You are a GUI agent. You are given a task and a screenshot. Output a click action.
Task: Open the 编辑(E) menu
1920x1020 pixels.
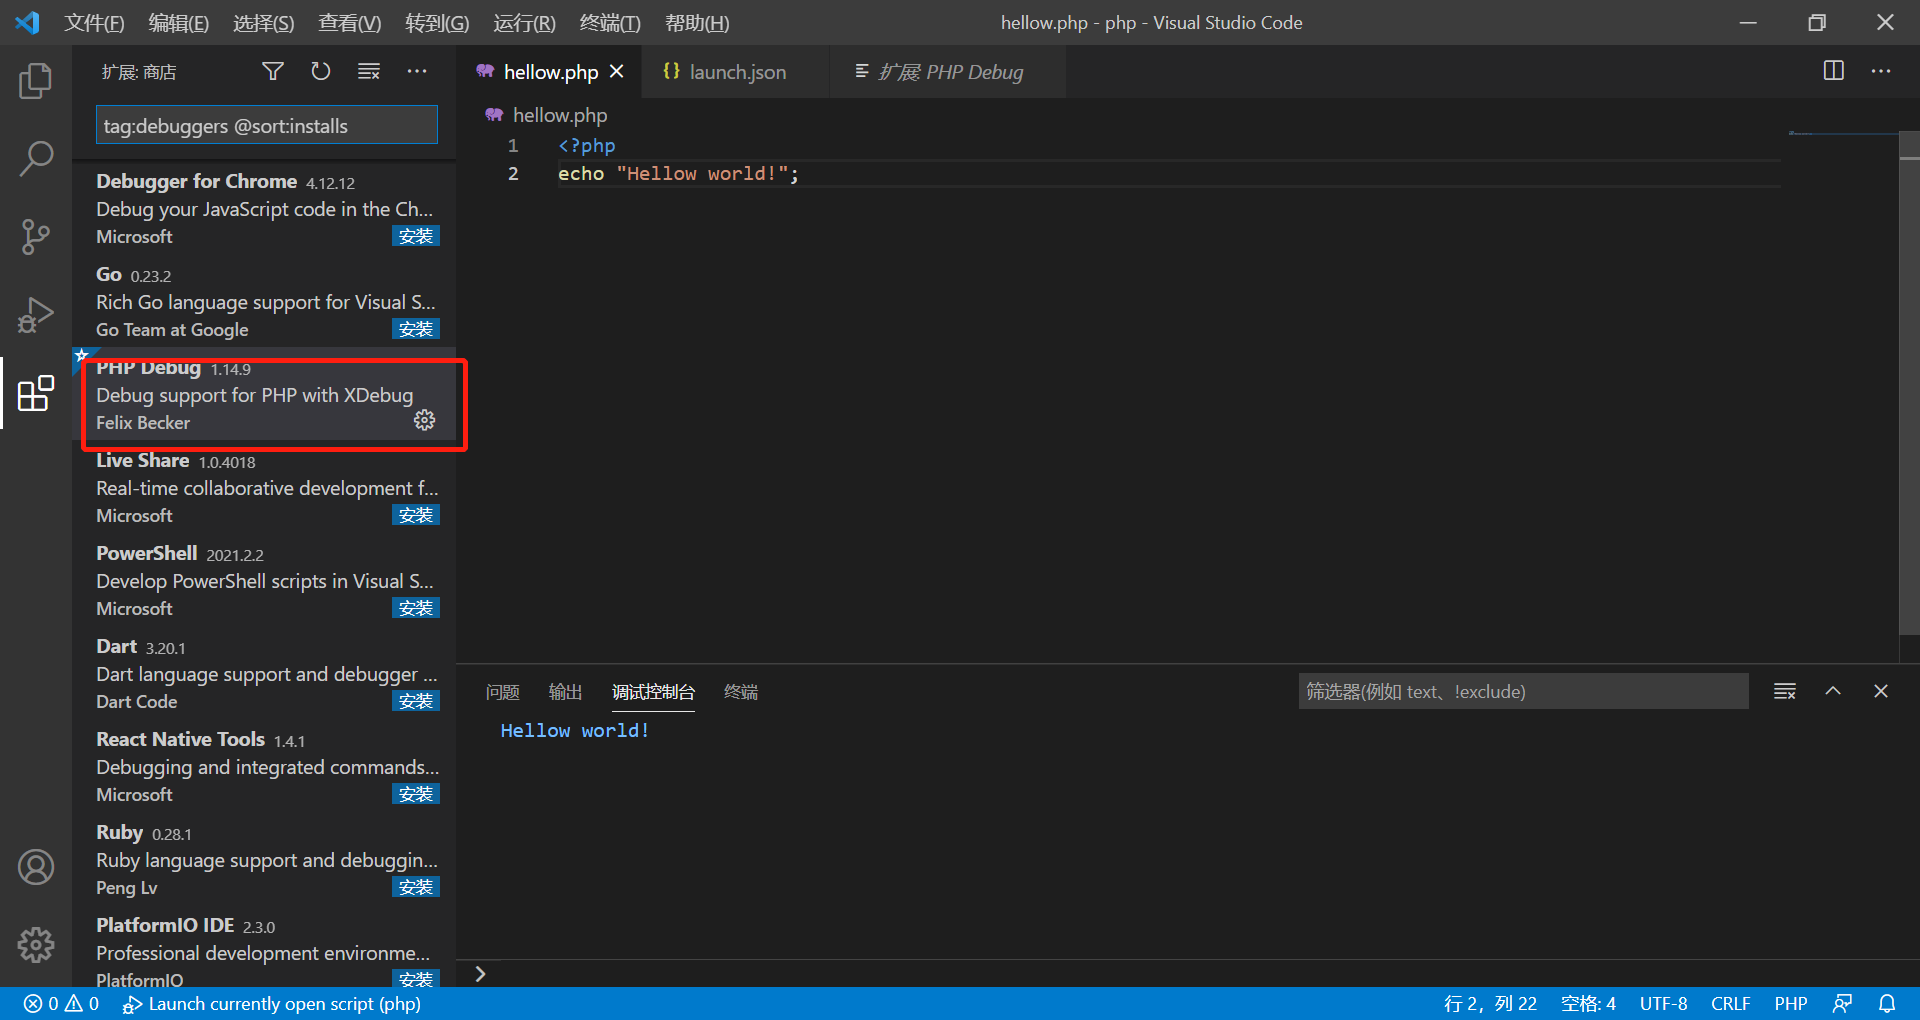click(178, 23)
